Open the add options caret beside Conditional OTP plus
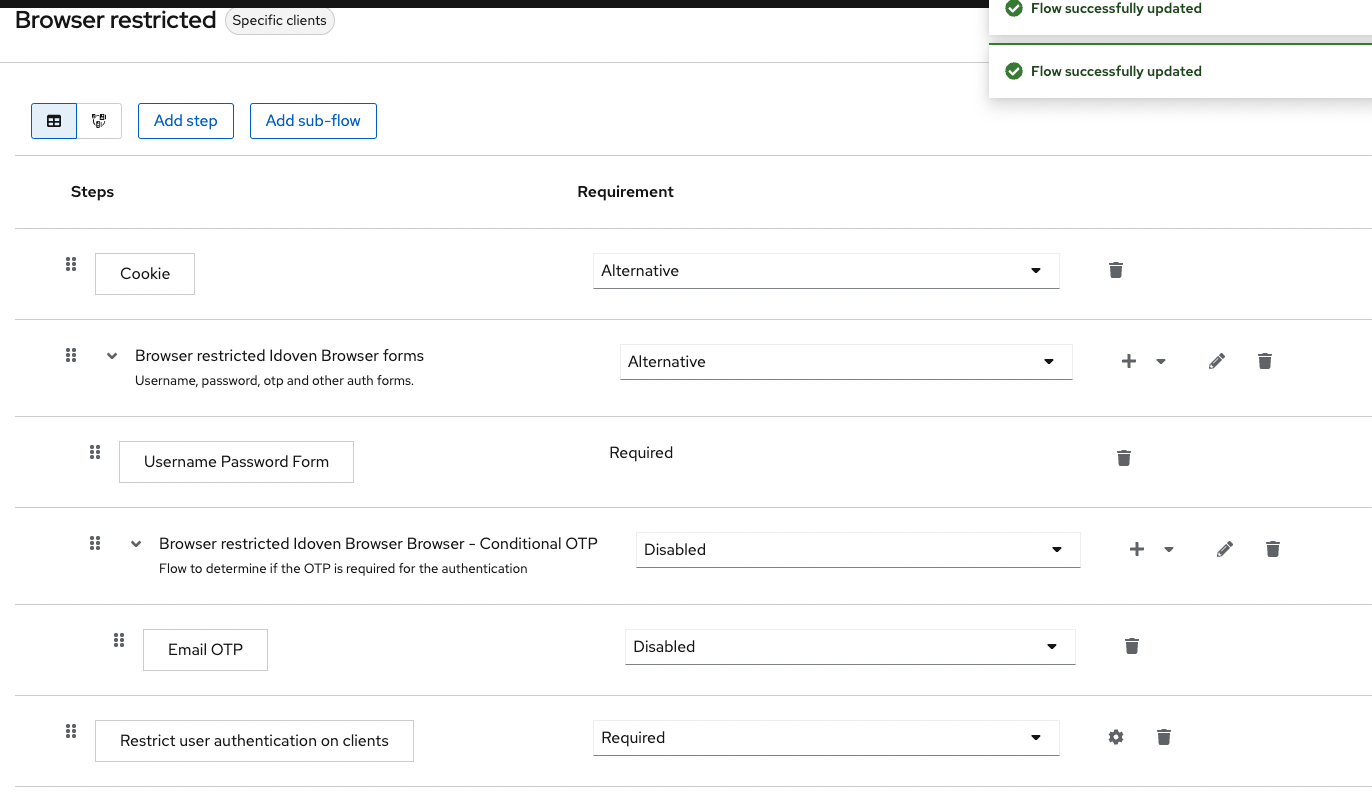The width and height of the screenshot is (1372, 805). (1169, 549)
